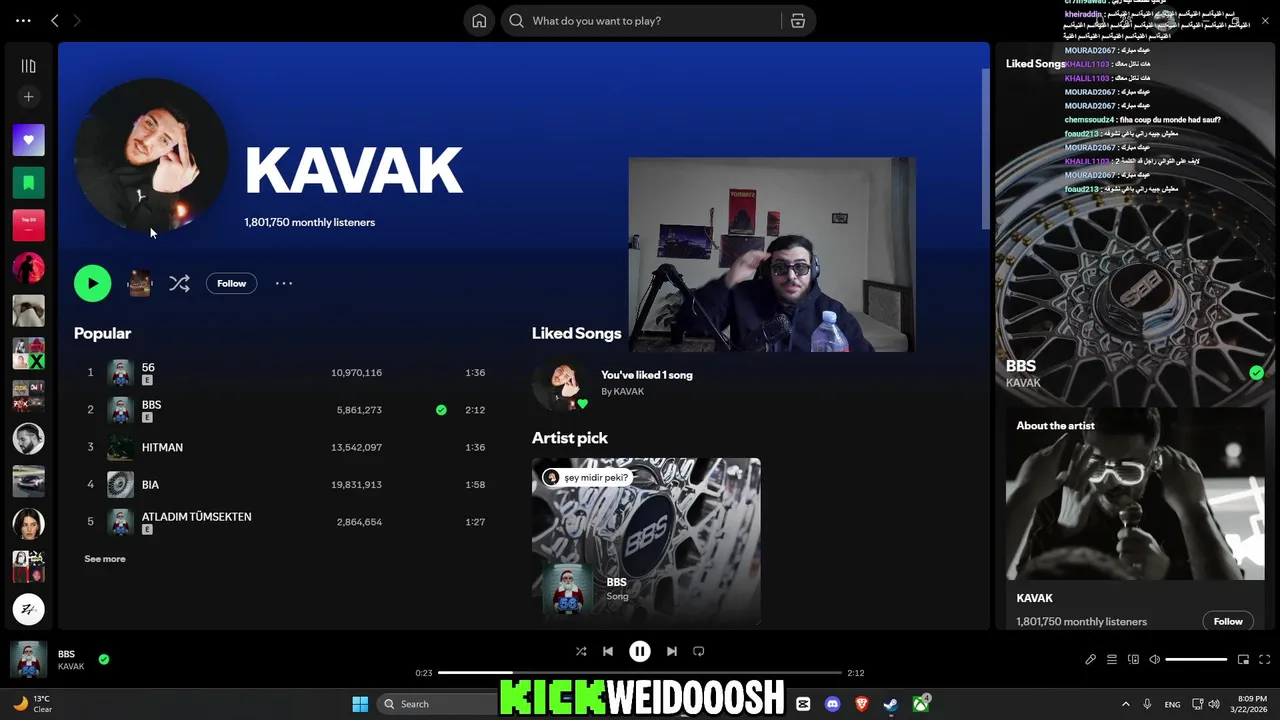This screenshot has width=1280, height=720.
Task: Go back with the left arrow
Action: (55, 20)
